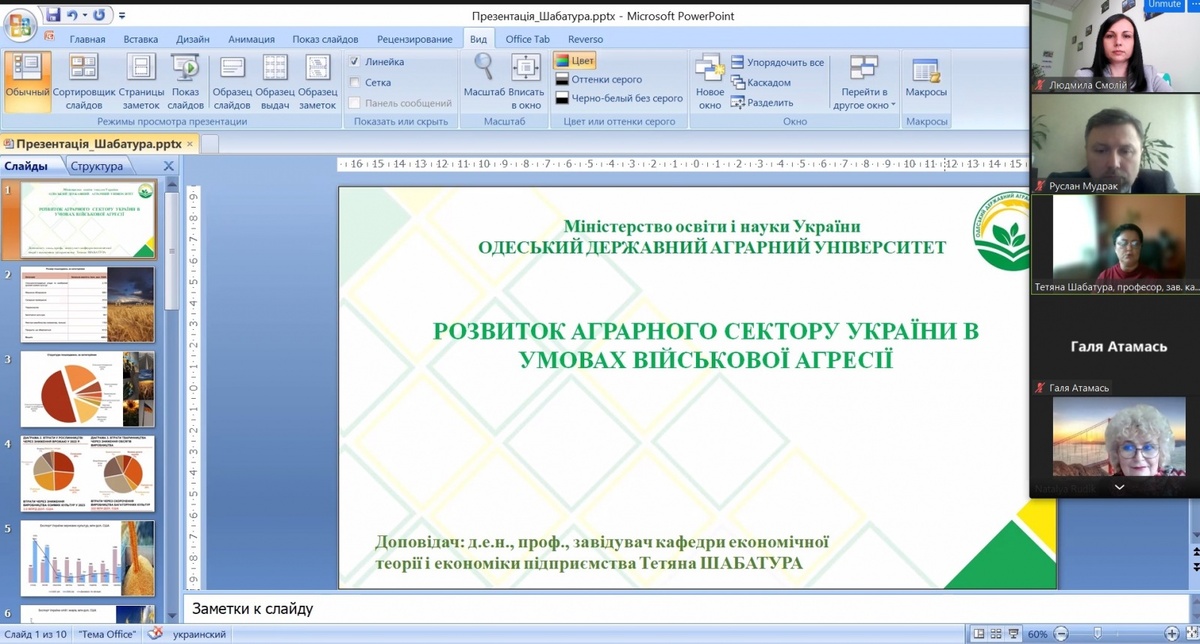Open Образец слайдов master view
This screenshot has height=644, width=1200.
pyautogui.click(x=232, y=82)
